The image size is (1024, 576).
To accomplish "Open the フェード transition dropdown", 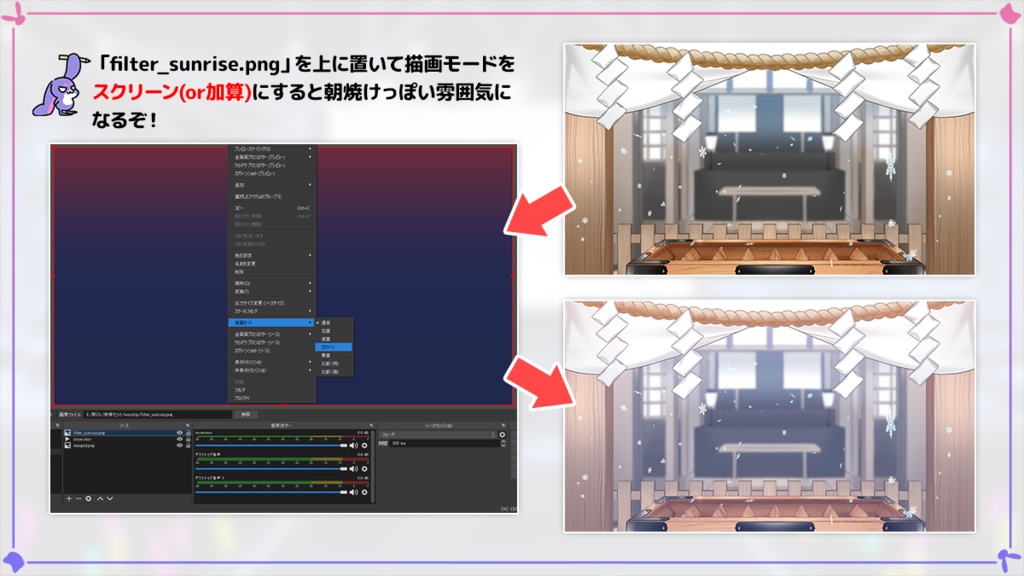I will pos(438,434).
